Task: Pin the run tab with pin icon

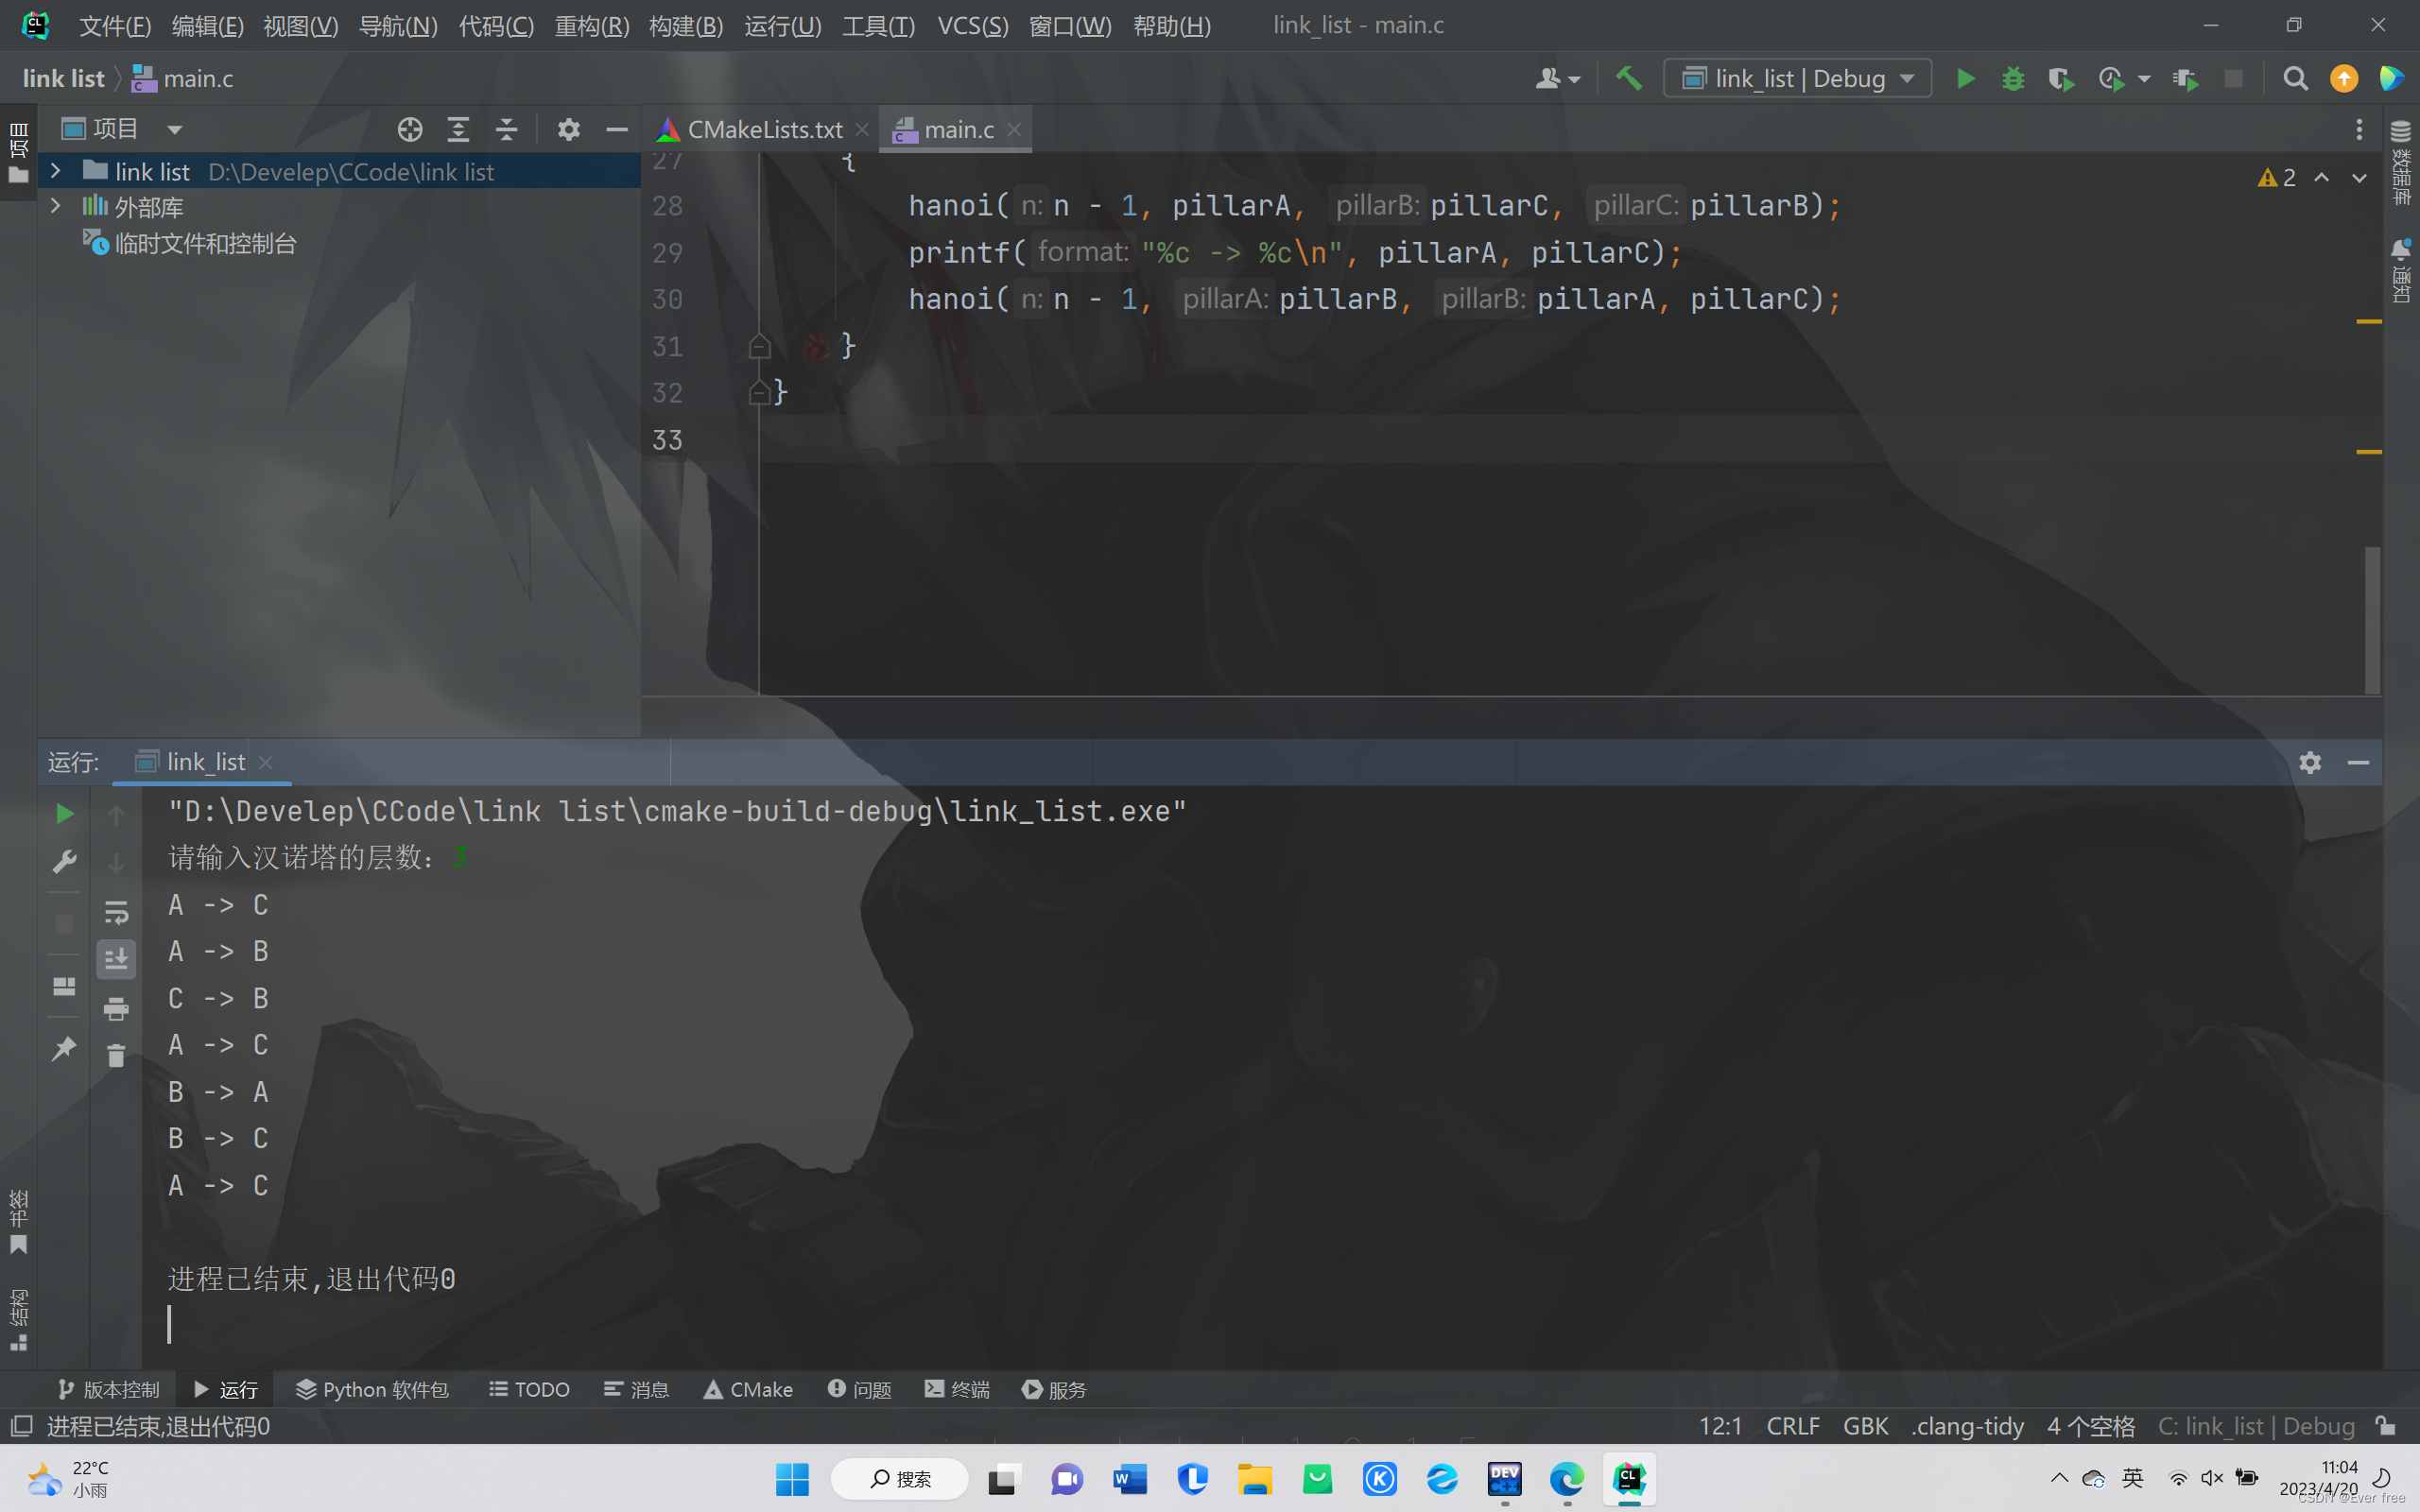Action: pyautogui.click(x=64, y=1048)
